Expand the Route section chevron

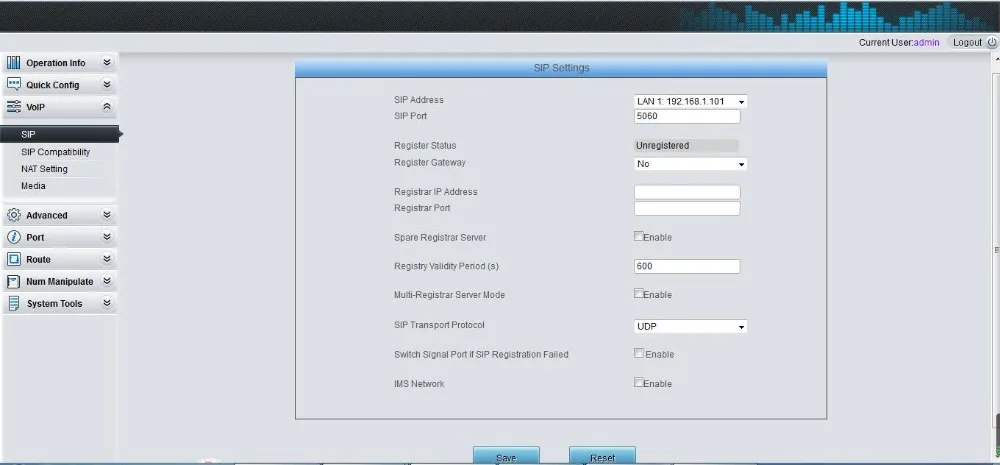(107, 259)
